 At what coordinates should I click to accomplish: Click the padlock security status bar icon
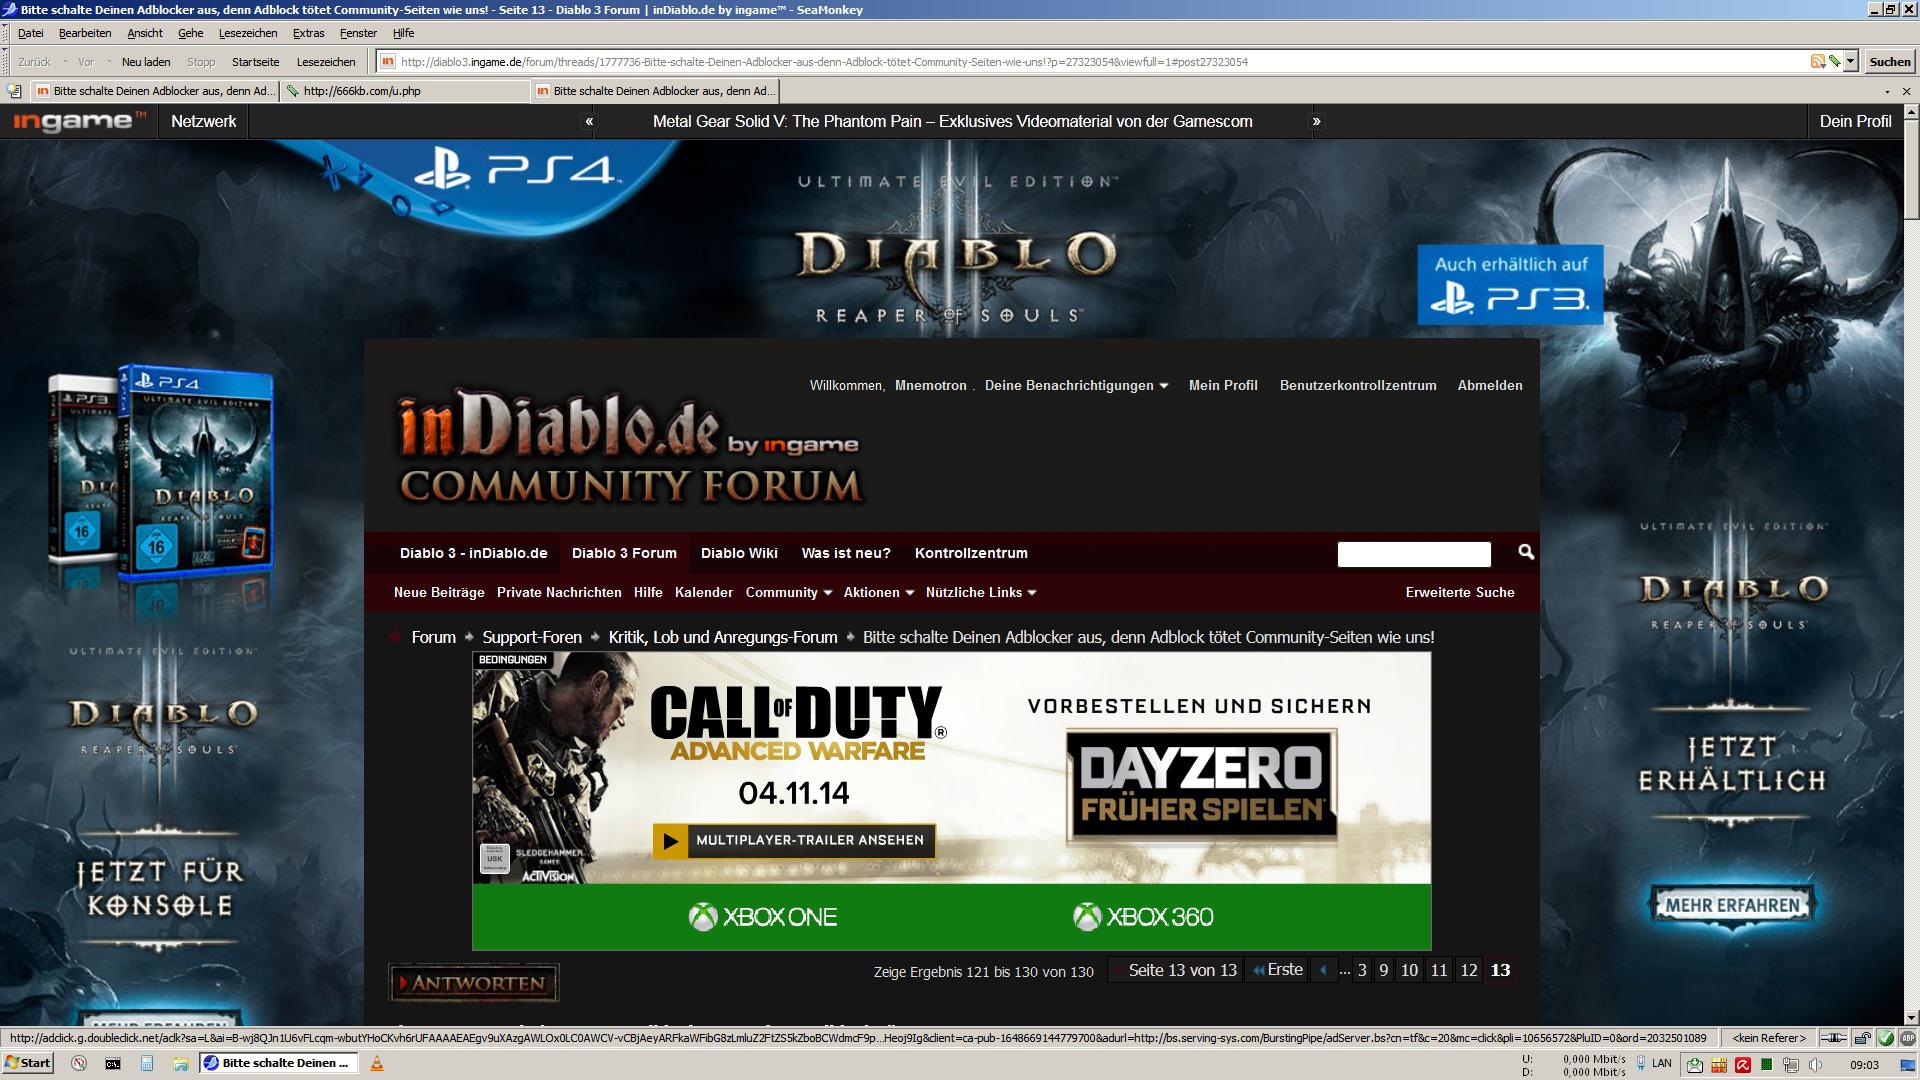[1863, 1038]
